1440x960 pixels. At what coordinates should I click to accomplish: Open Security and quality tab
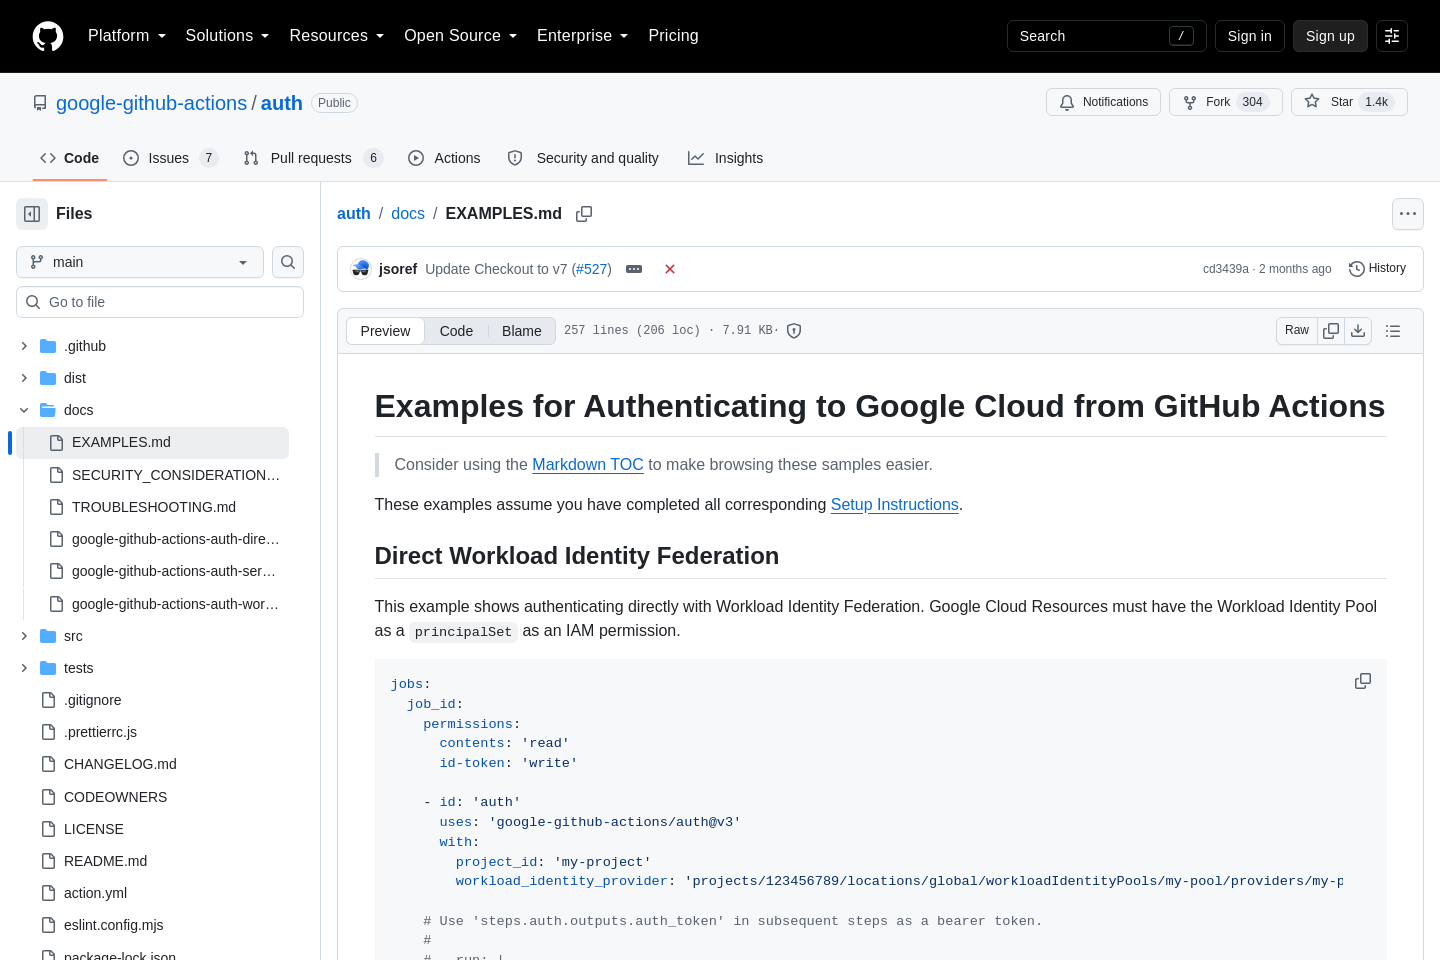click(x=583, y=158)
